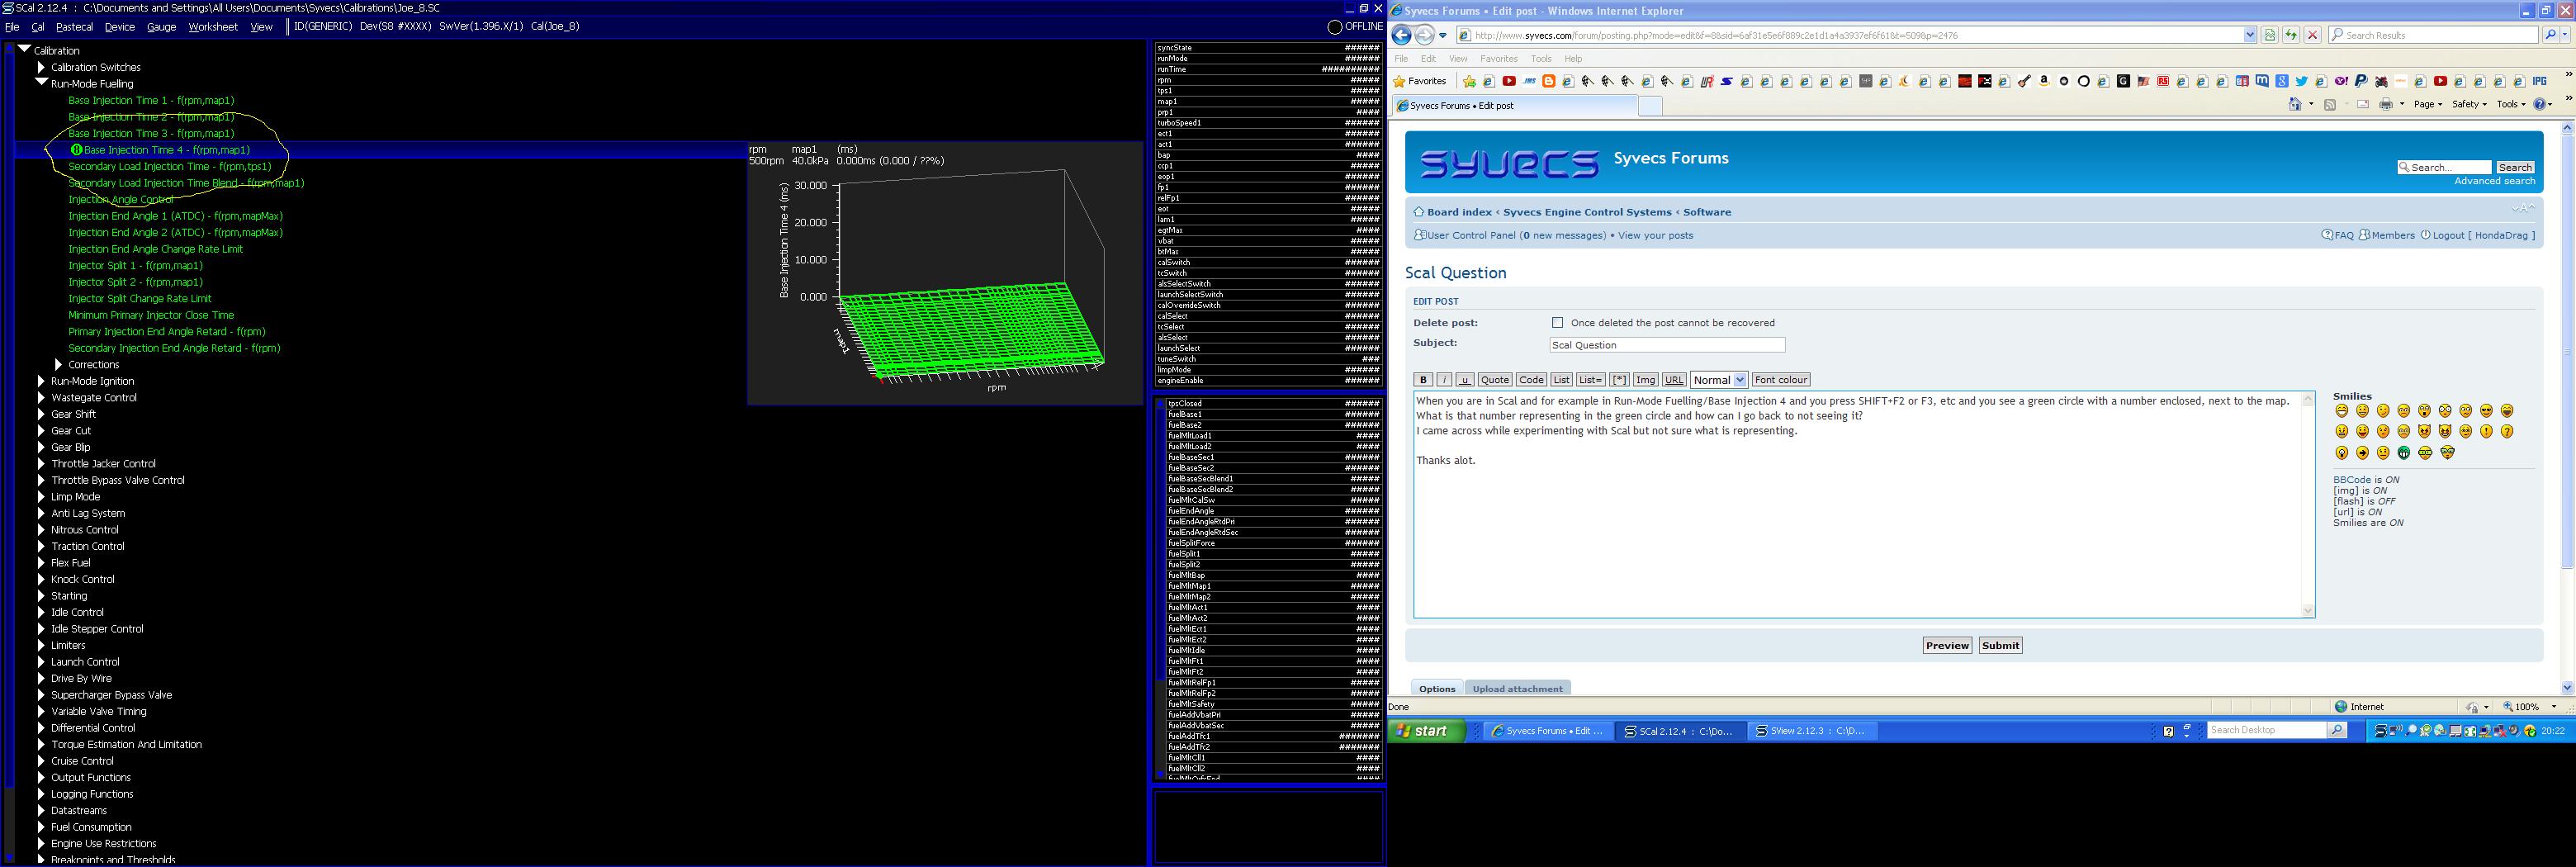Open the Normal font size dropdown
The width and height of the screenshot is (2576, 867).
pyautogui.click(x=1718, y=380)
